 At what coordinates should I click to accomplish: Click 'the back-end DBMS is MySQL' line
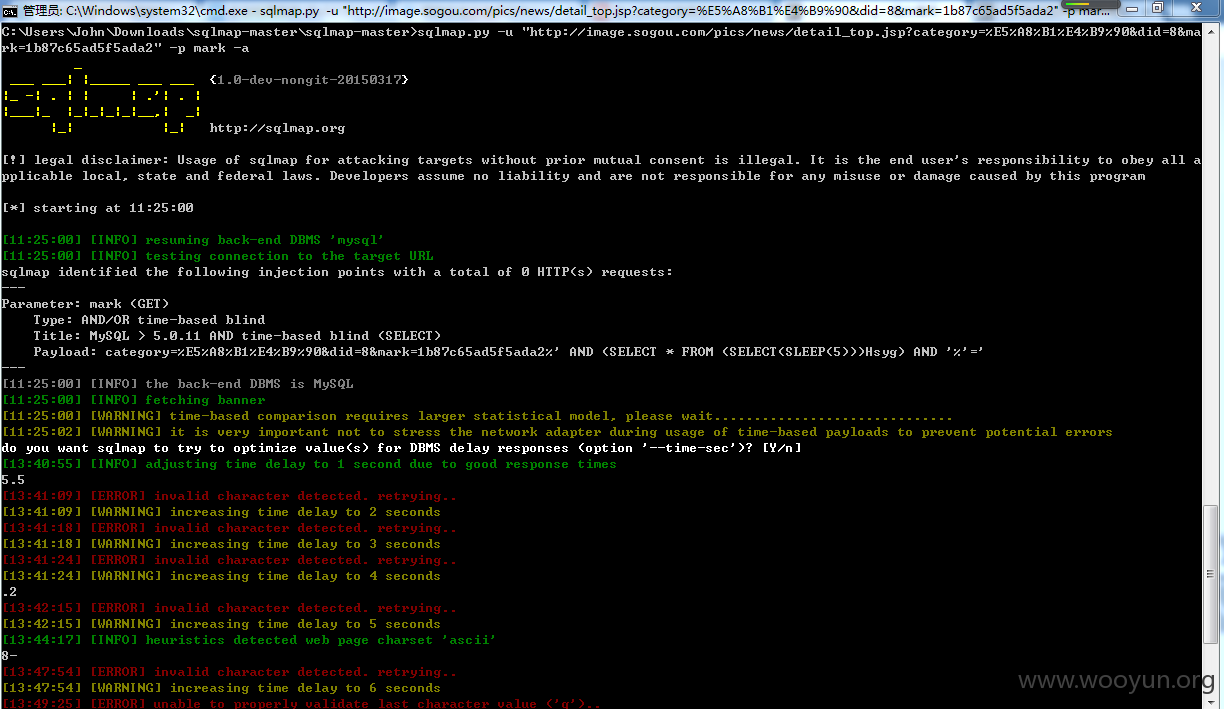coord(177,384)
